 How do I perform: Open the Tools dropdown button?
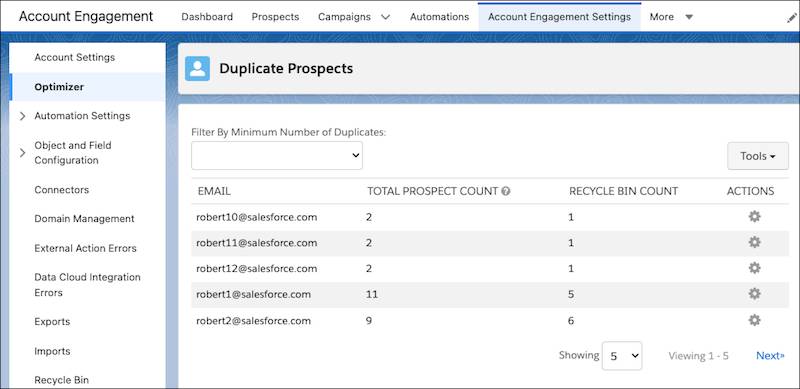click(758, 156)
